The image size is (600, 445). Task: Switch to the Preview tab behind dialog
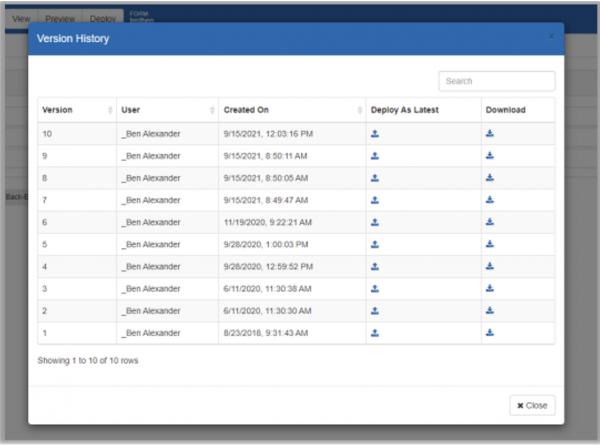[60, 19]
